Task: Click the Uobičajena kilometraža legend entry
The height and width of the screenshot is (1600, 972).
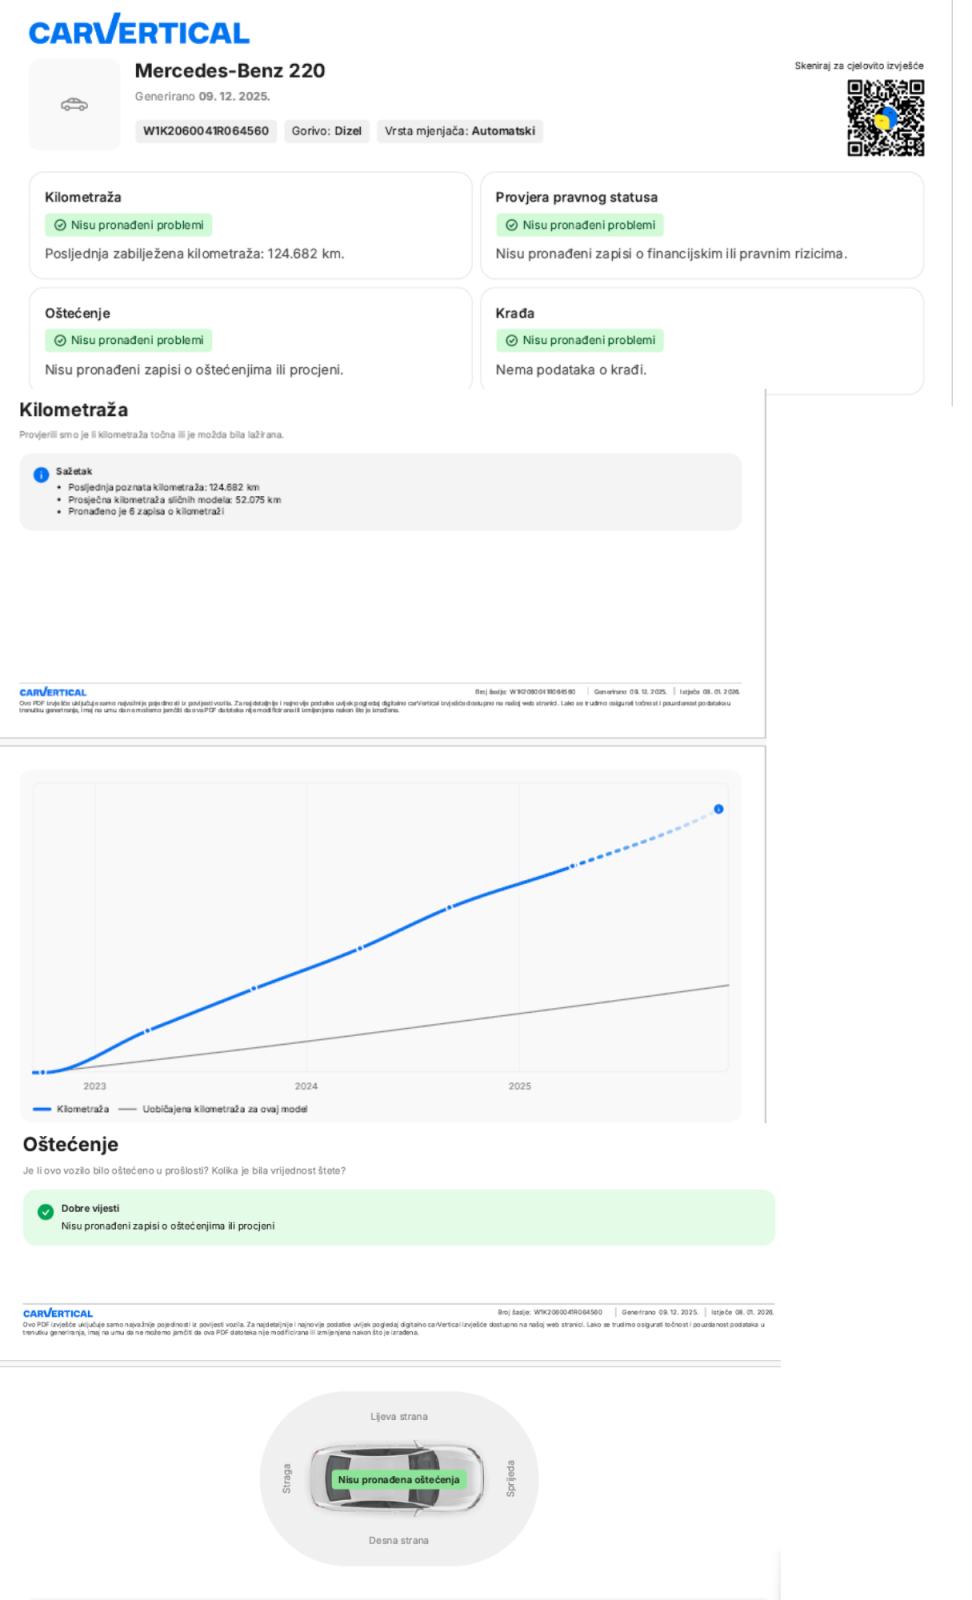Action: [213, 1109]
